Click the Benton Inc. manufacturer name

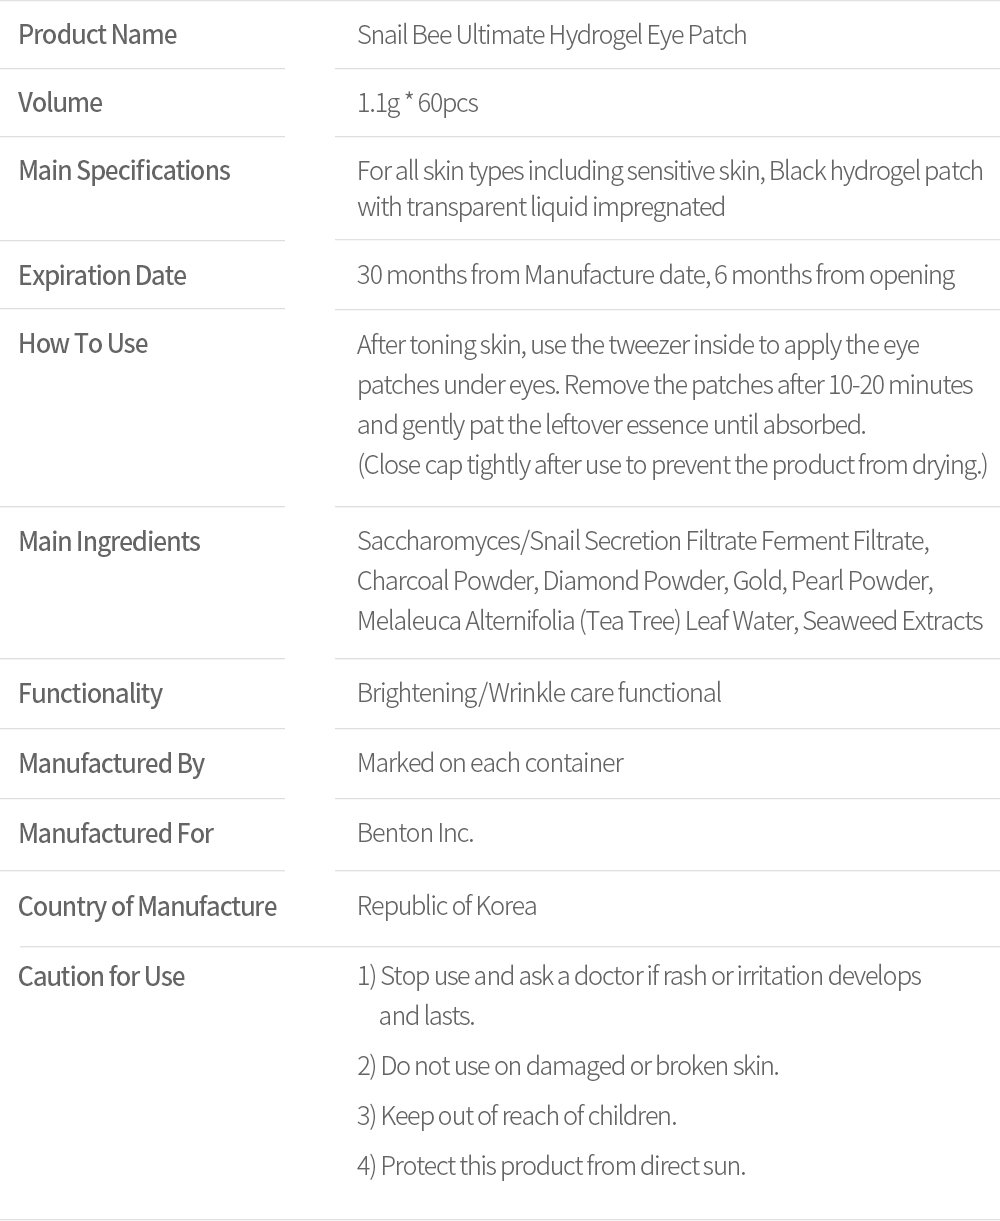[x=415, y=833]
